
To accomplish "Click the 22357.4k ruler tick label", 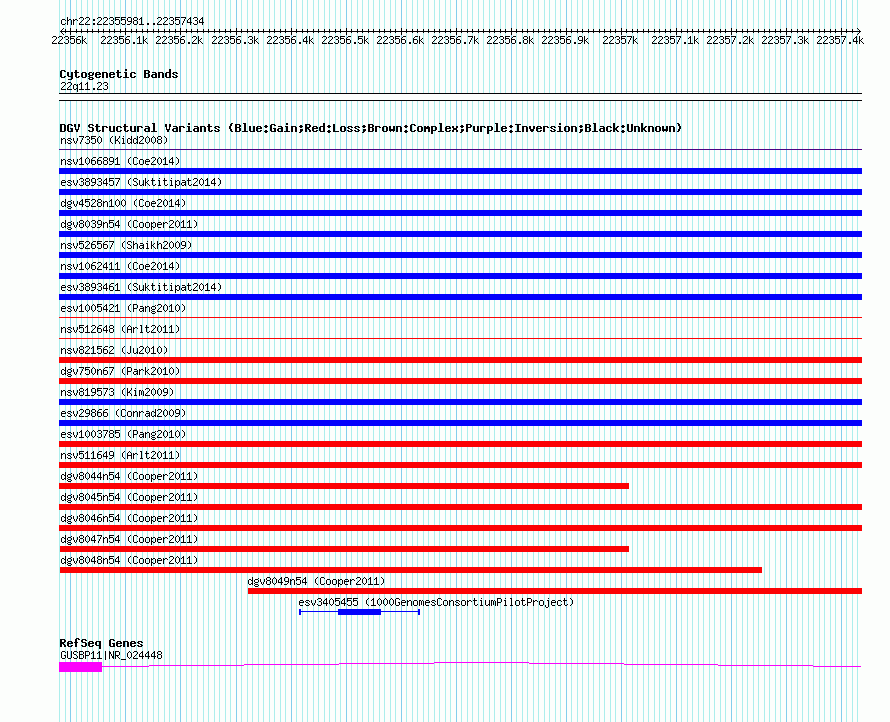I will (x=840, y=40).
